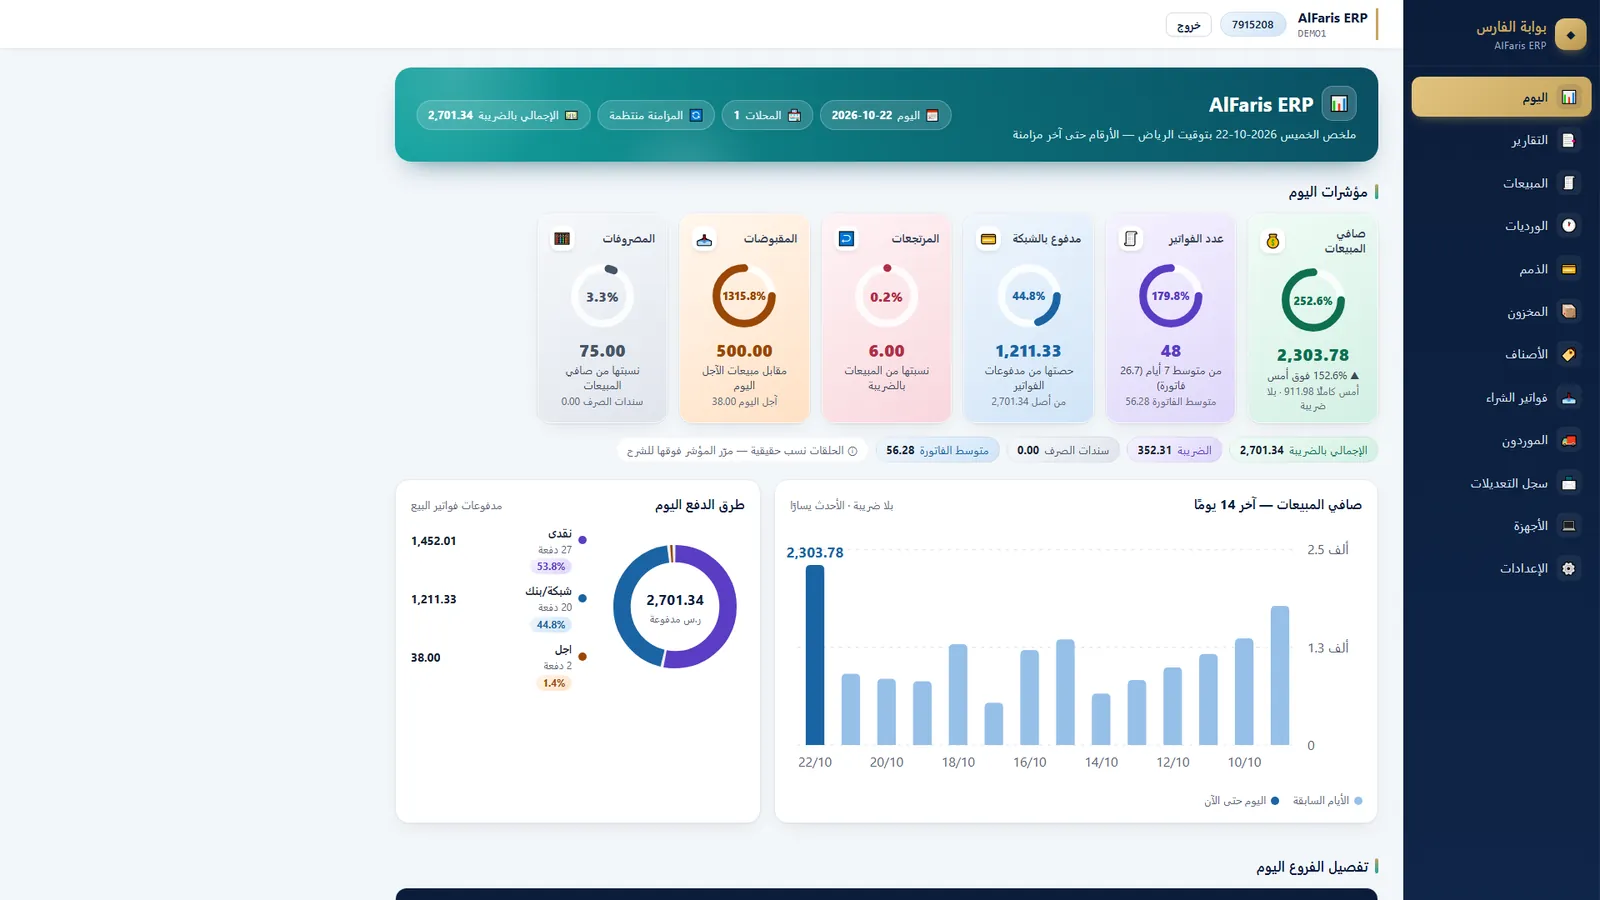Click the payment donut chart 2,701.34 center
This screenshot has height=900, width=1600.
(x=675, y=607)
